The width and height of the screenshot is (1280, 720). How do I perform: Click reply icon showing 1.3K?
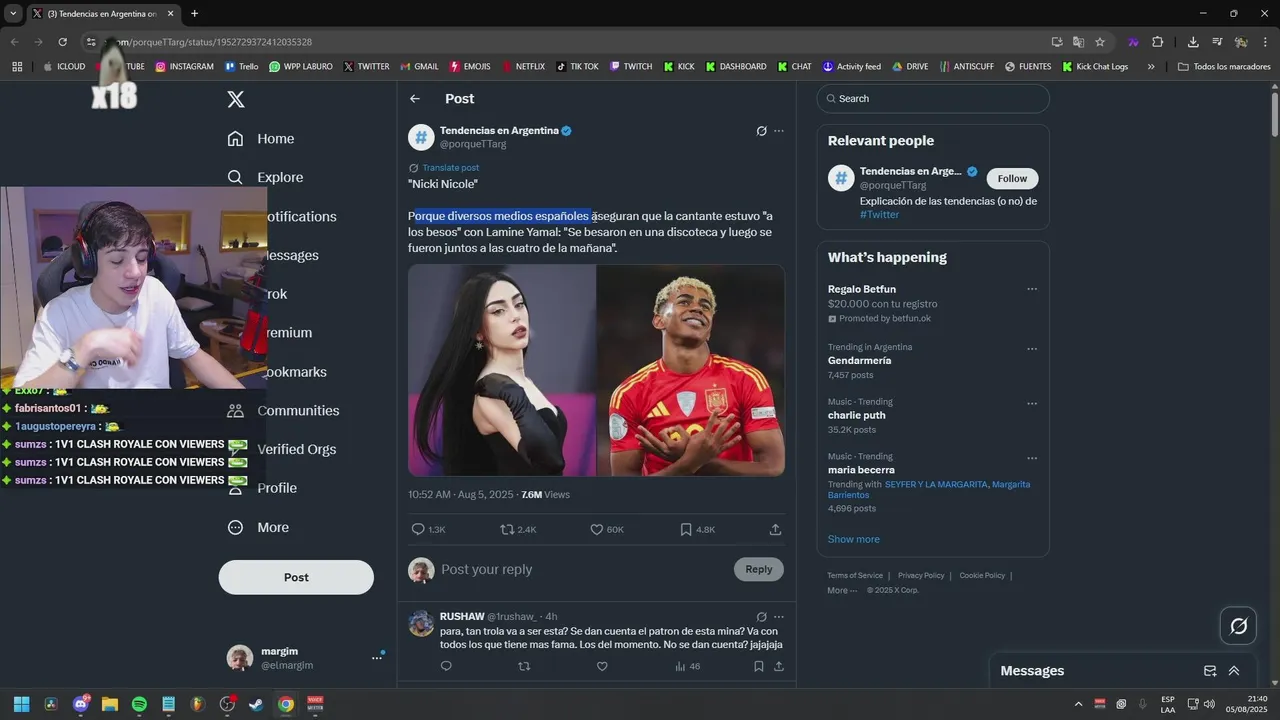click(428, 529)
